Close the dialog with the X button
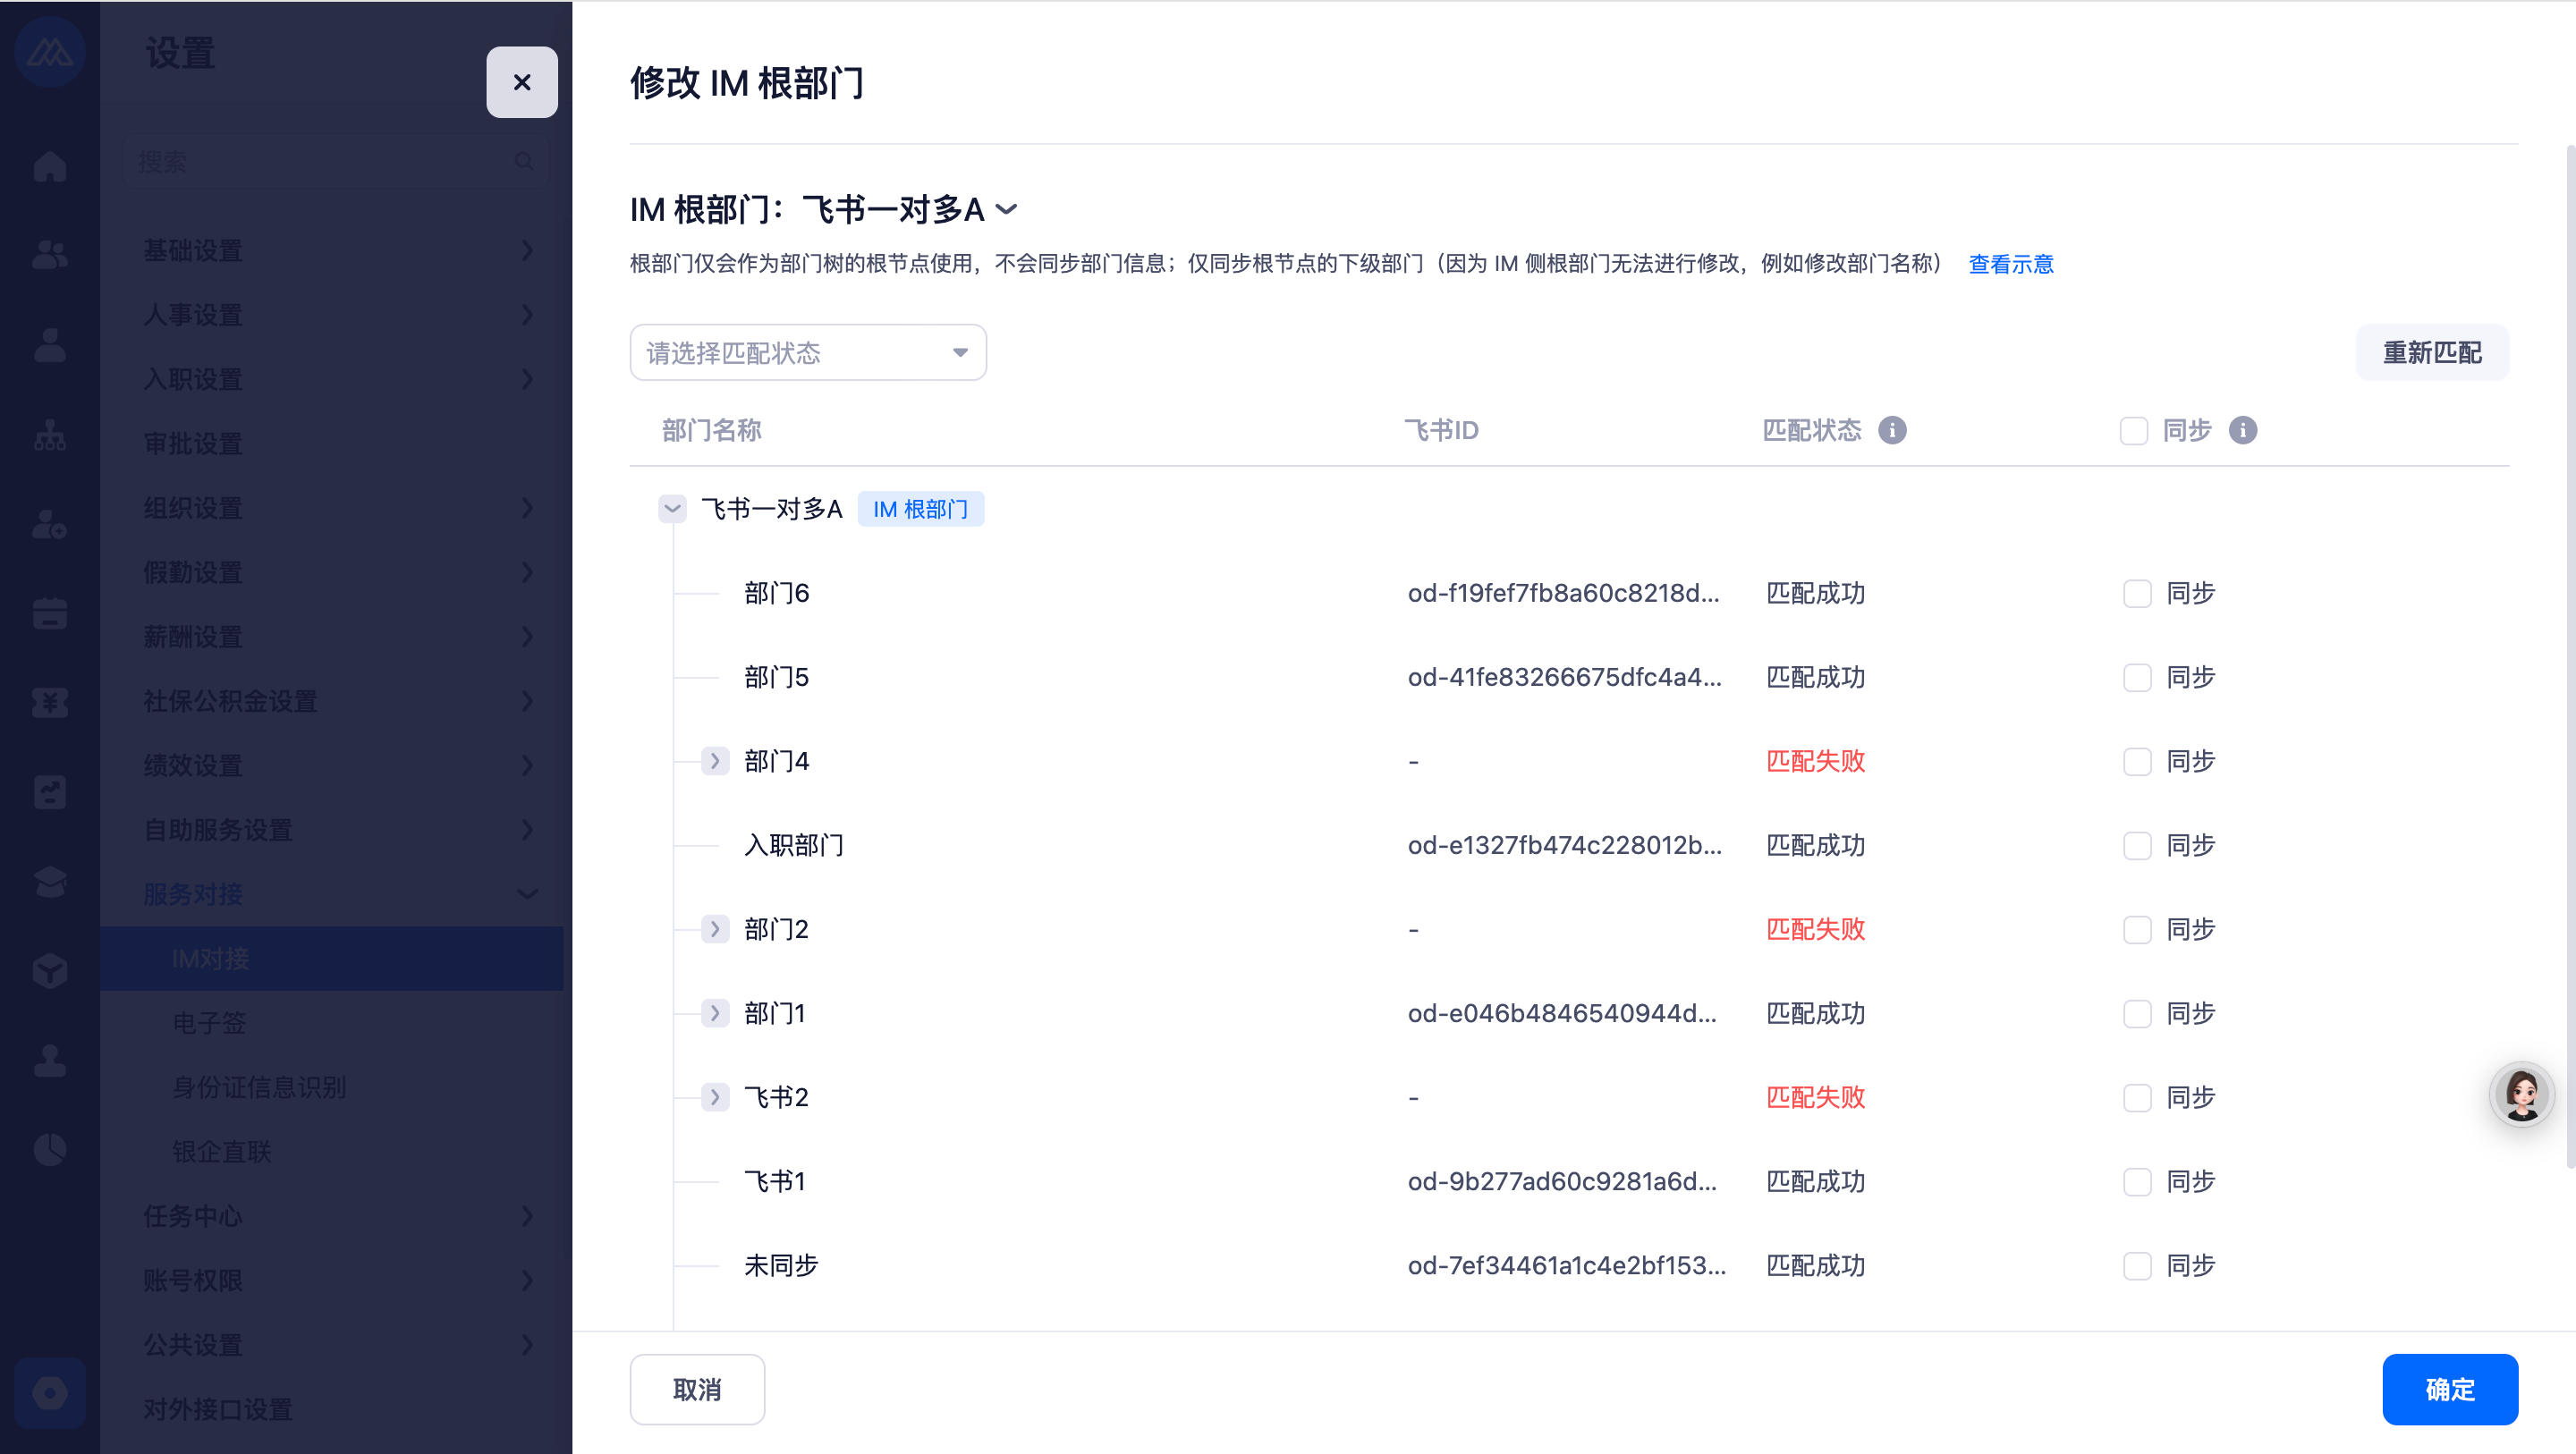The width and height of the screenshot is (2576, 1454). [522, 82]
